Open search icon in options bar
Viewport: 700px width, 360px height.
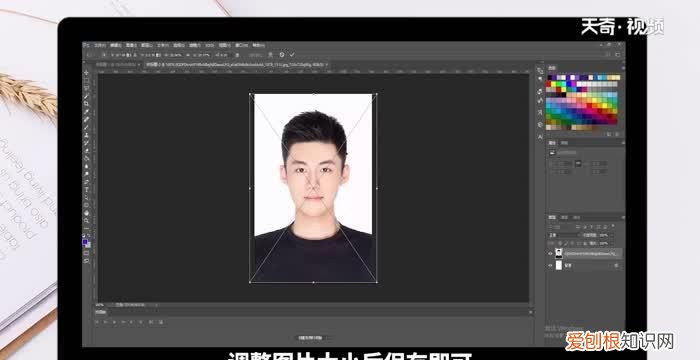point(609,54)
